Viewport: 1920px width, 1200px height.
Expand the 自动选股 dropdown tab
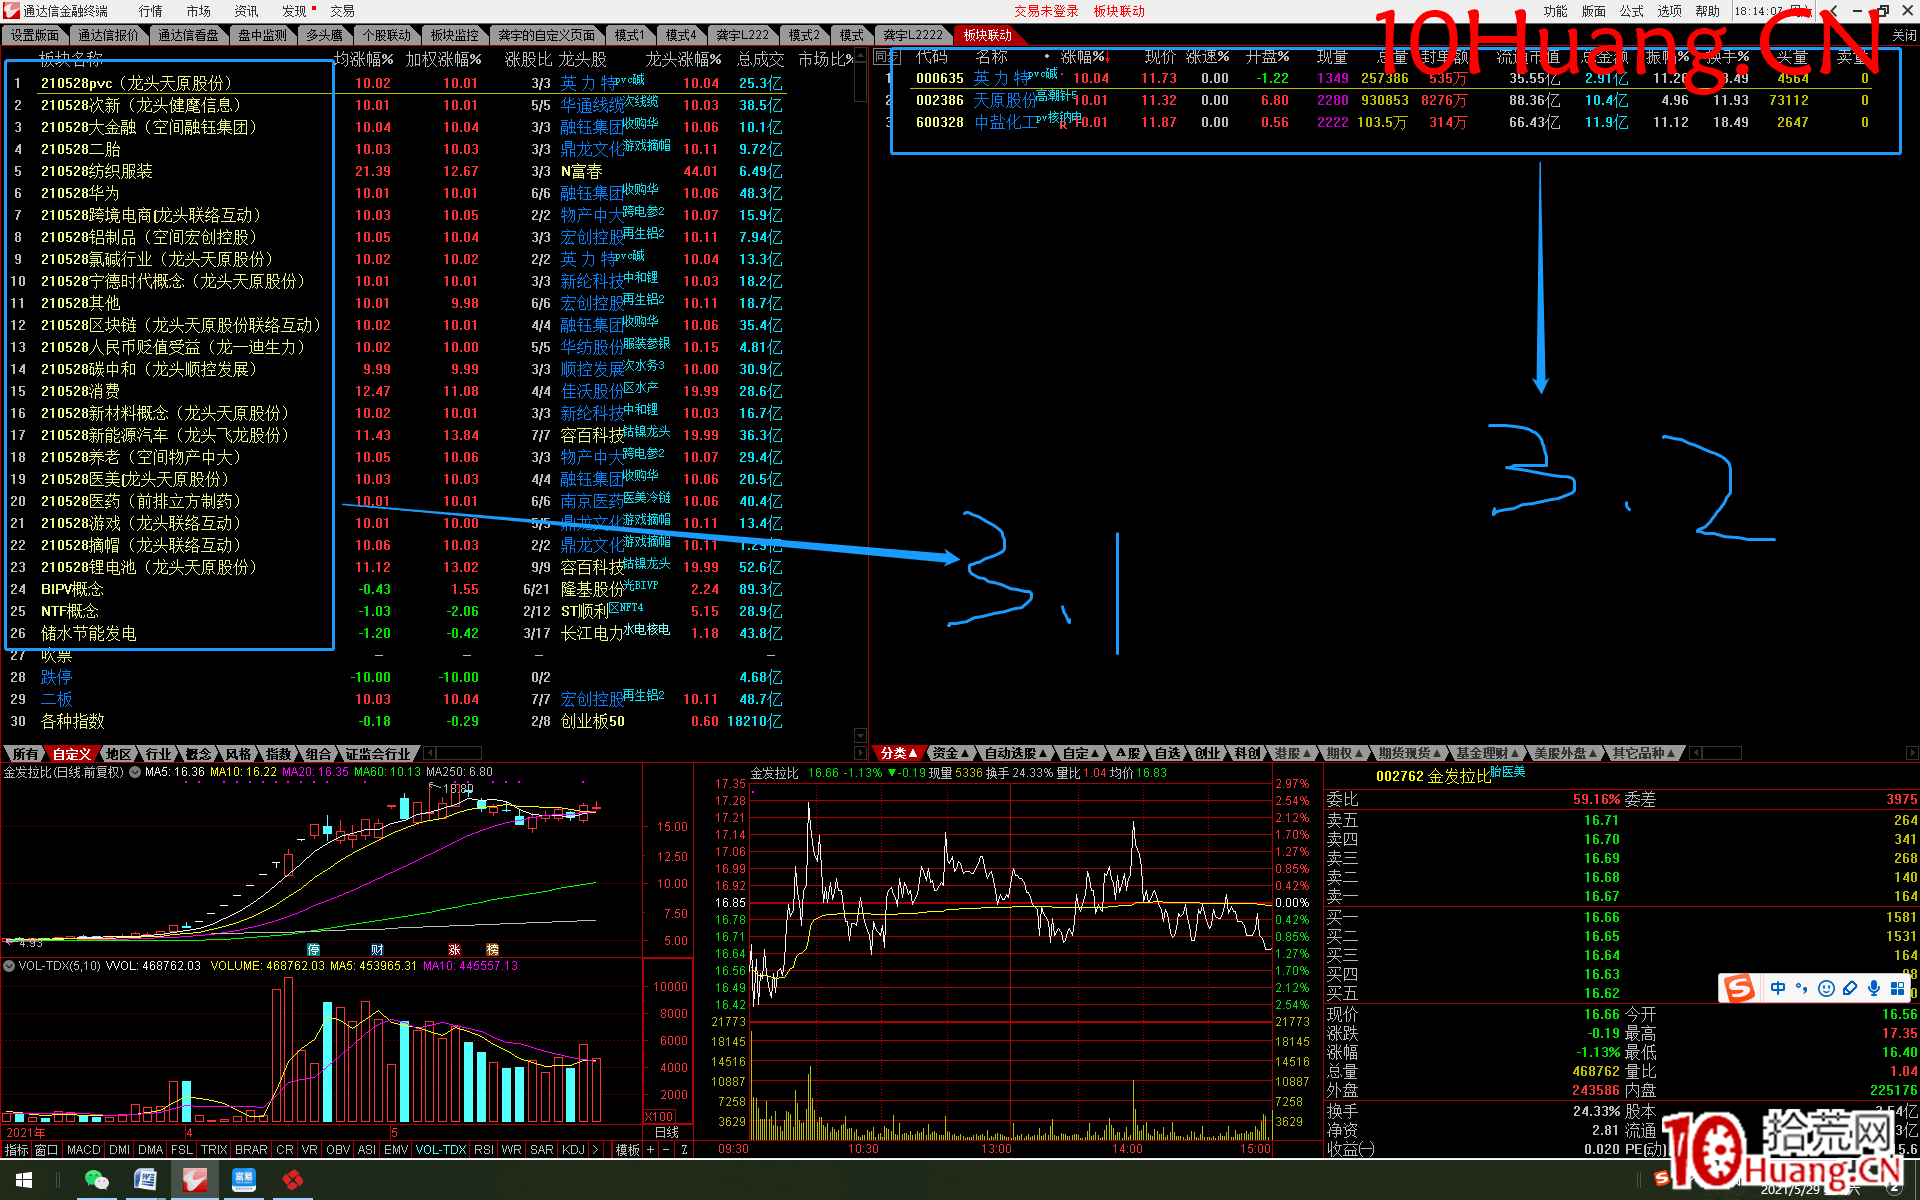(x=1014, y=753)
